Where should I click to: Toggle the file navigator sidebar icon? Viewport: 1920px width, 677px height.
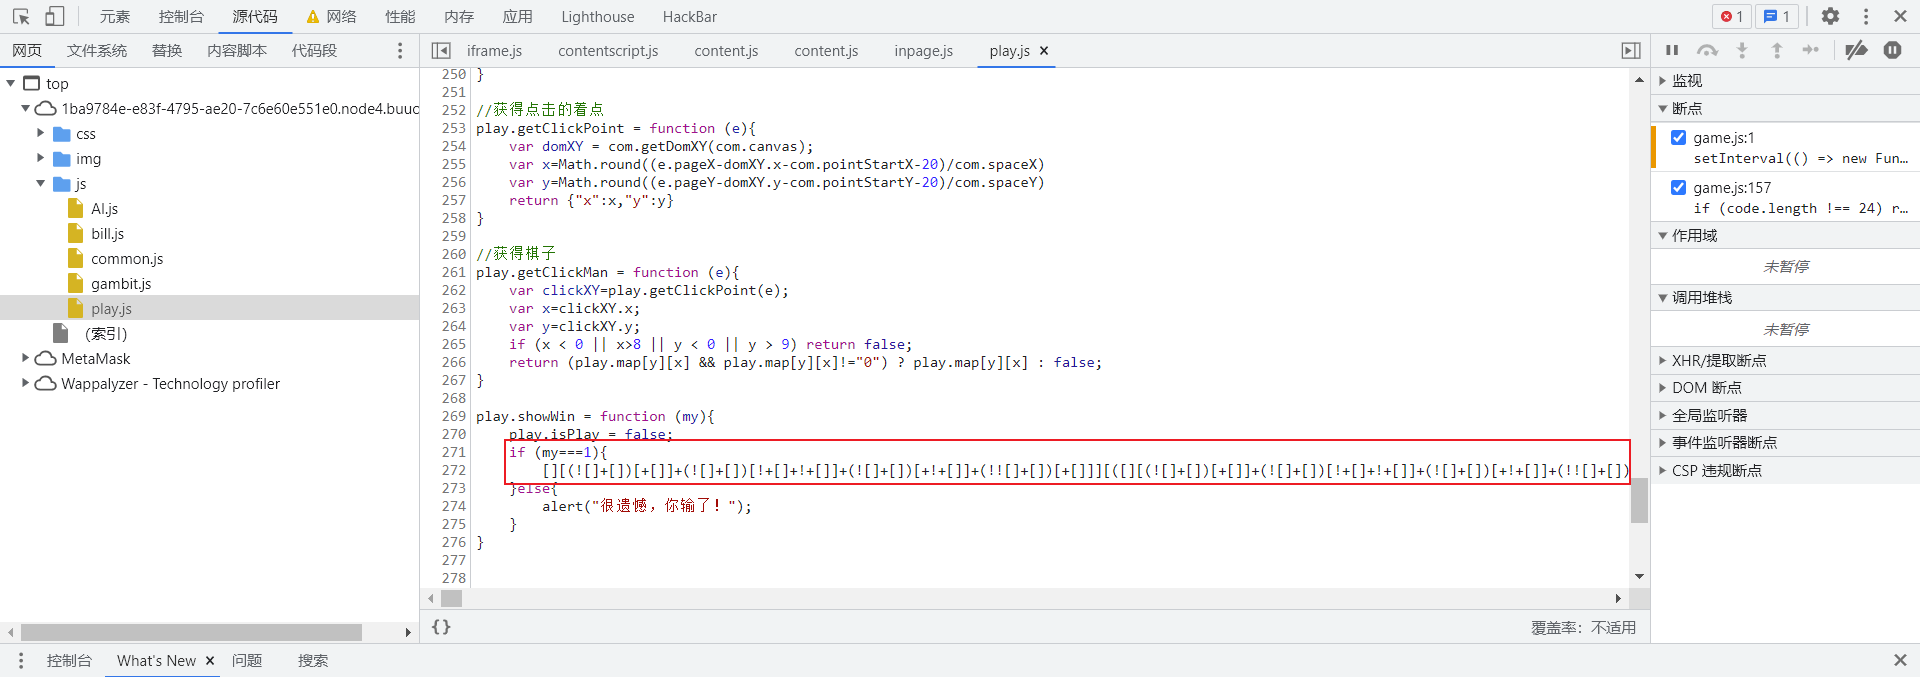coord(441,50)
